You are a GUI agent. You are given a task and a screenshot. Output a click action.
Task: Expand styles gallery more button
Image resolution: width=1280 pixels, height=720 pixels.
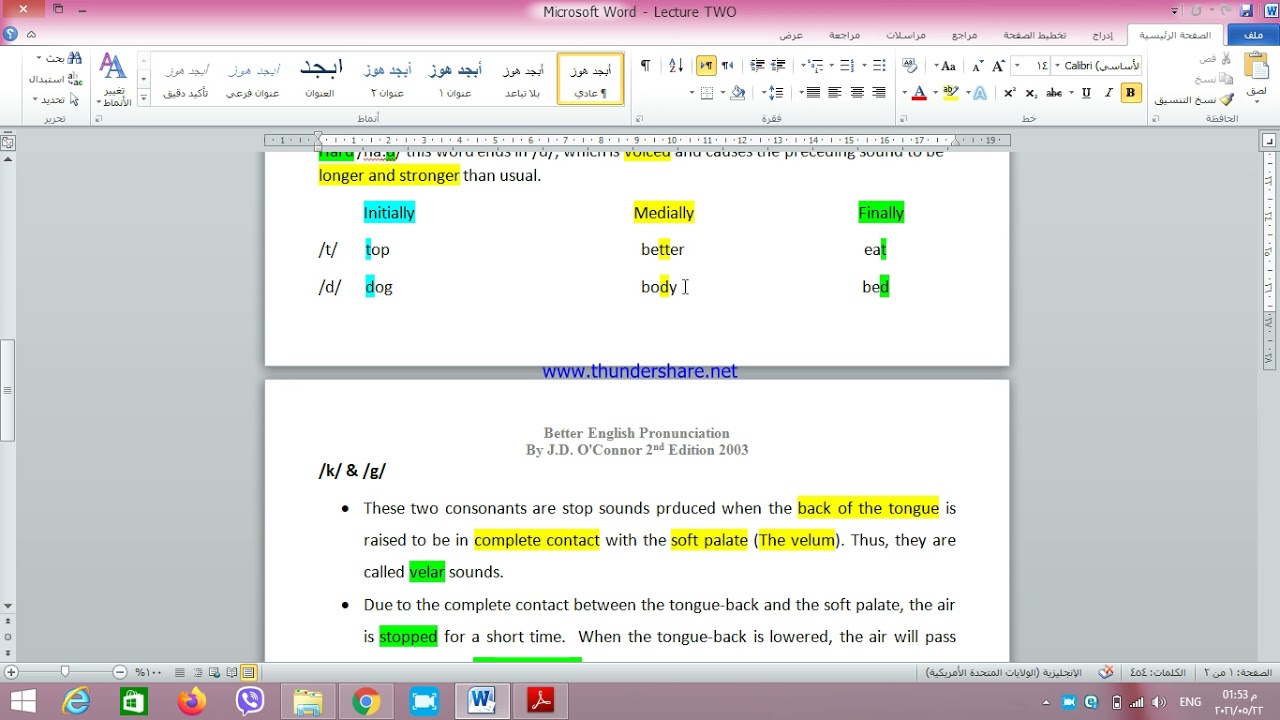click(143, 98)
